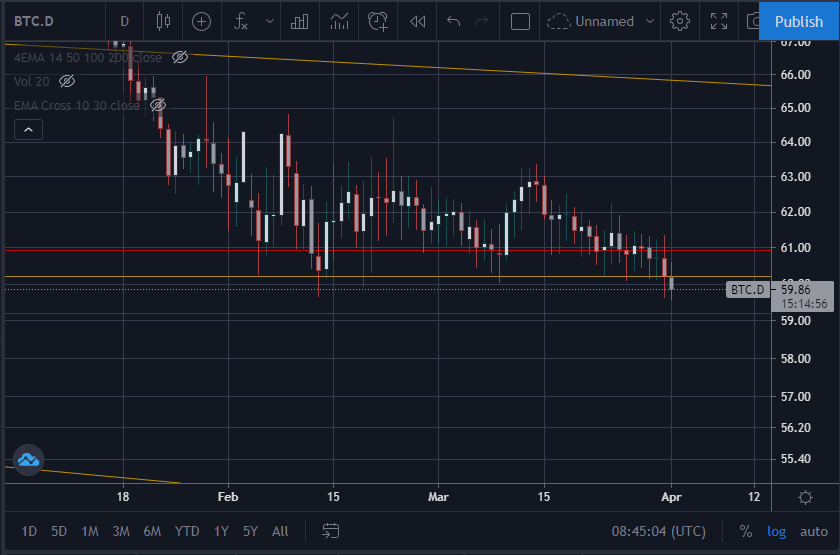Click the BTC.D price label 59.86
The height and width of the screenshot is (555, 840).
click(802, 296)
